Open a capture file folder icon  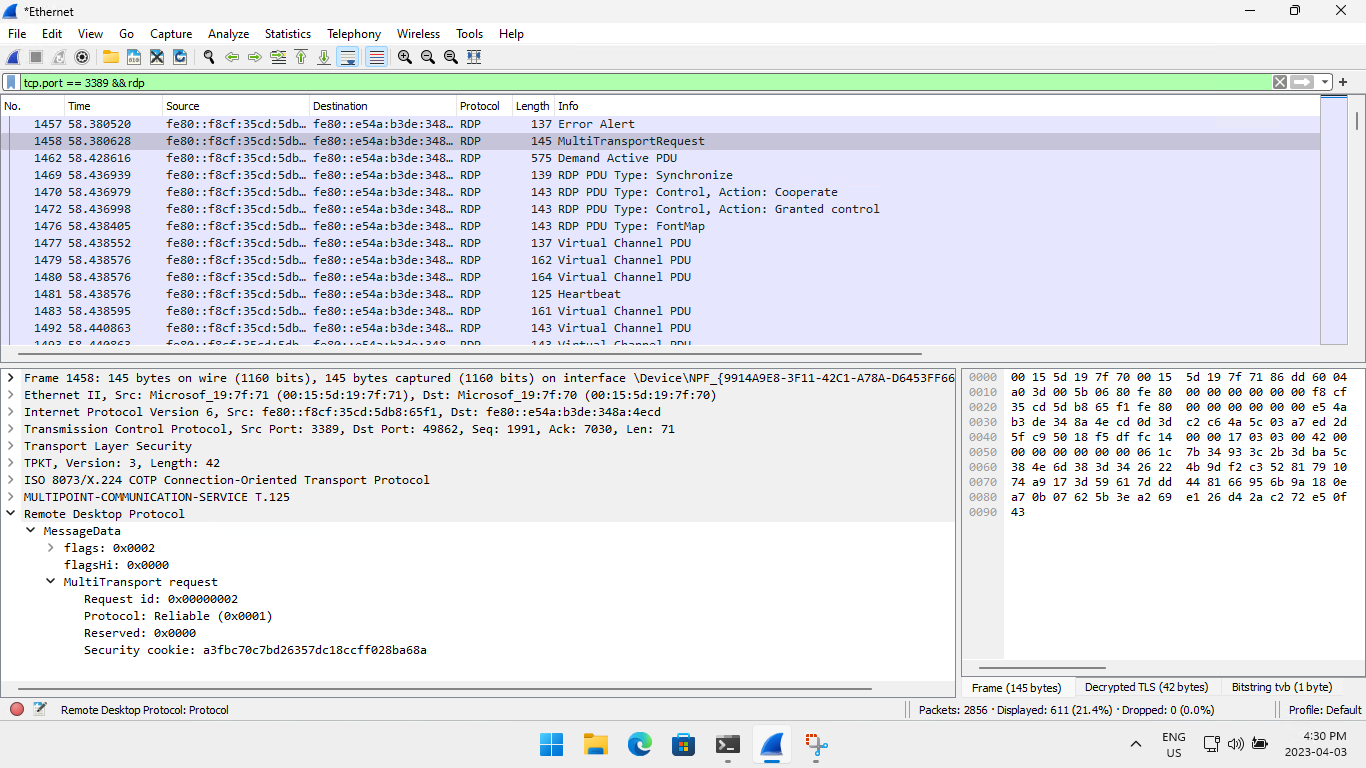[110, 57]
